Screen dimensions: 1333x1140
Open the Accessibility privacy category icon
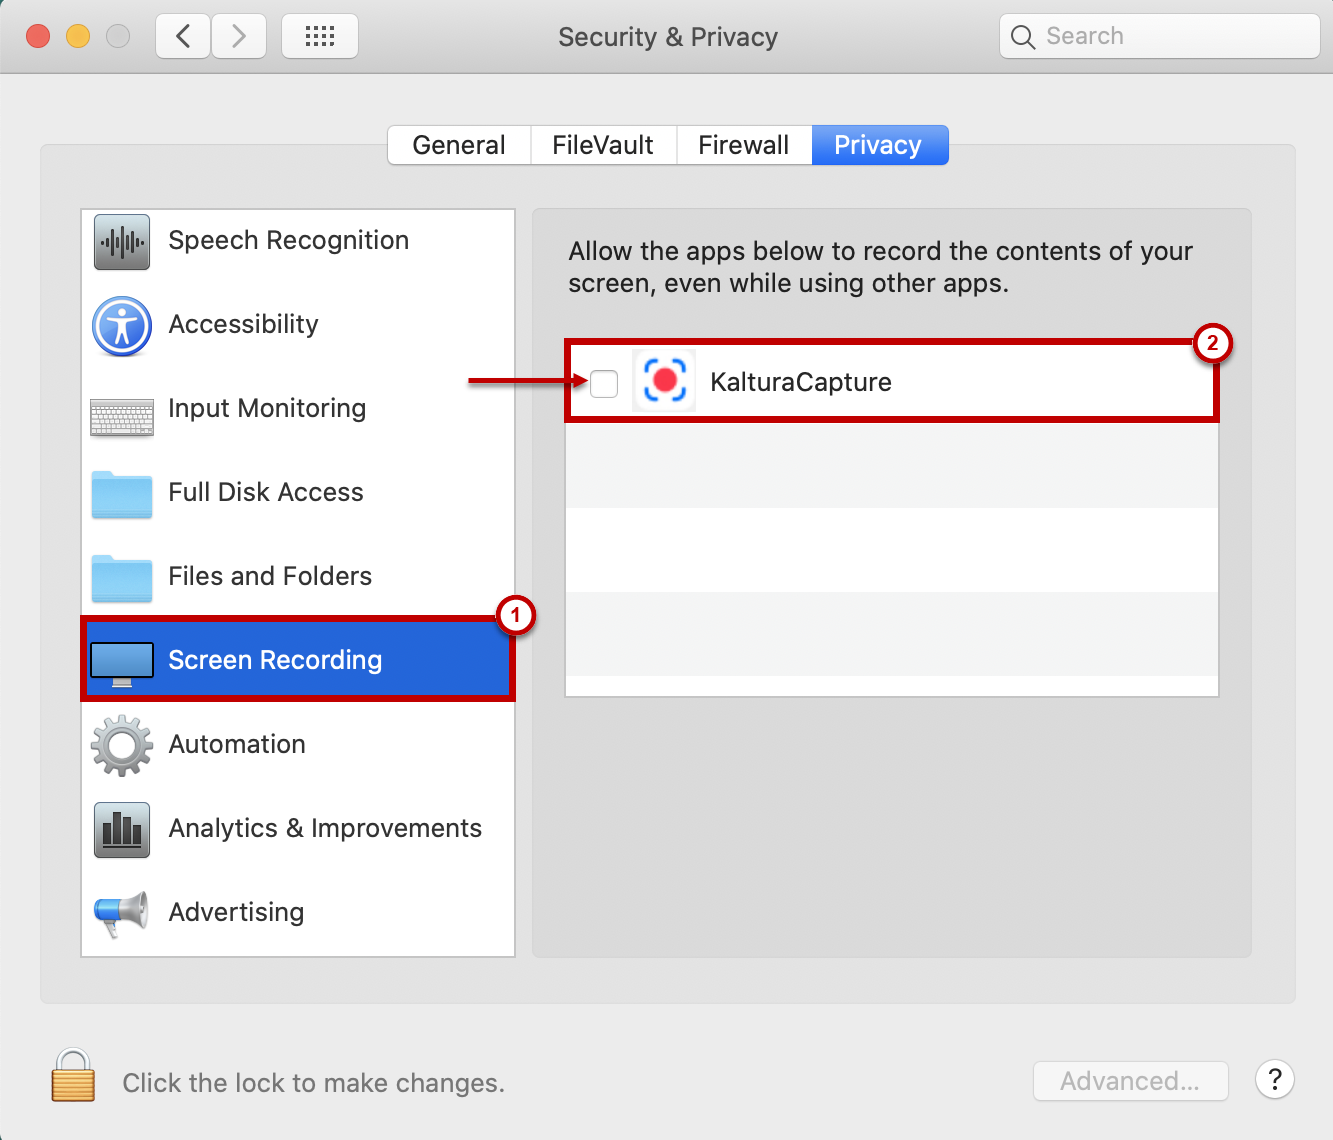[x=122, y=326]
